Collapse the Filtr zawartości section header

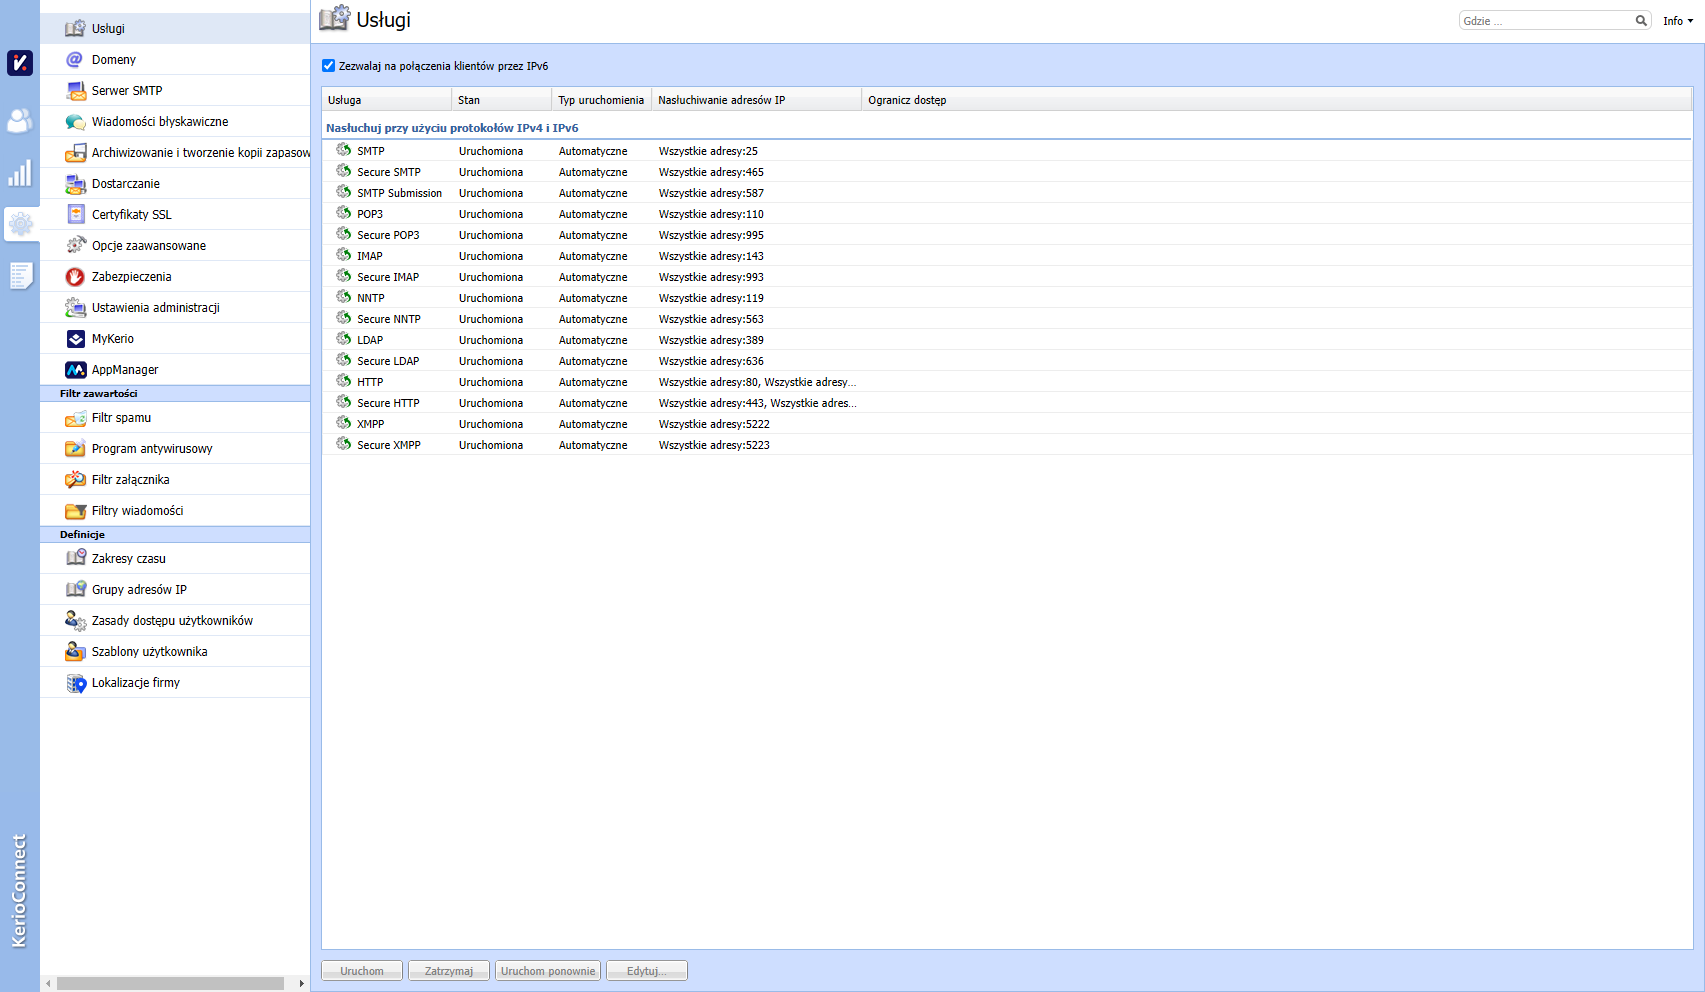[x=98, y=394]
